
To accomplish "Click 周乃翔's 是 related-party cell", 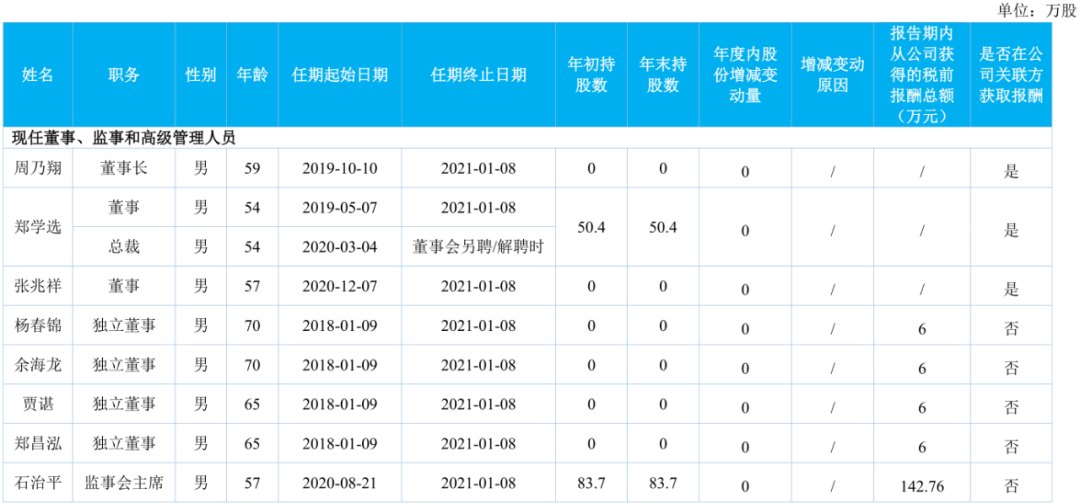I will click(x=1010, y=171).
